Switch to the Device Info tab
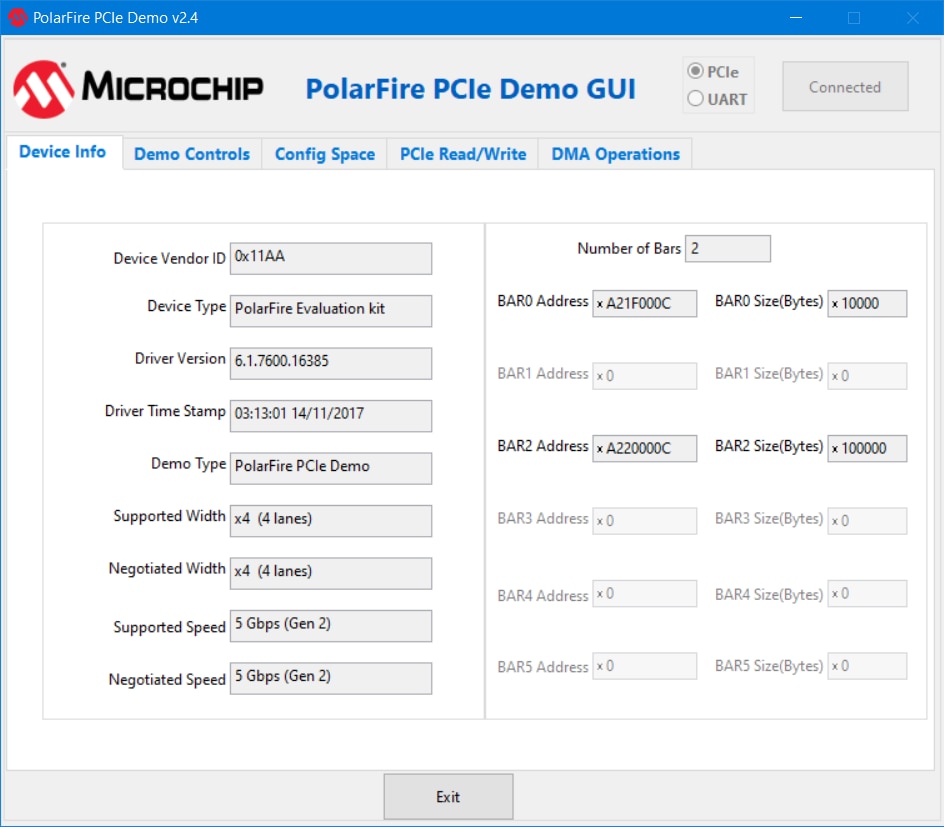Viewport: 944px width, 827px height. [63, 152]
